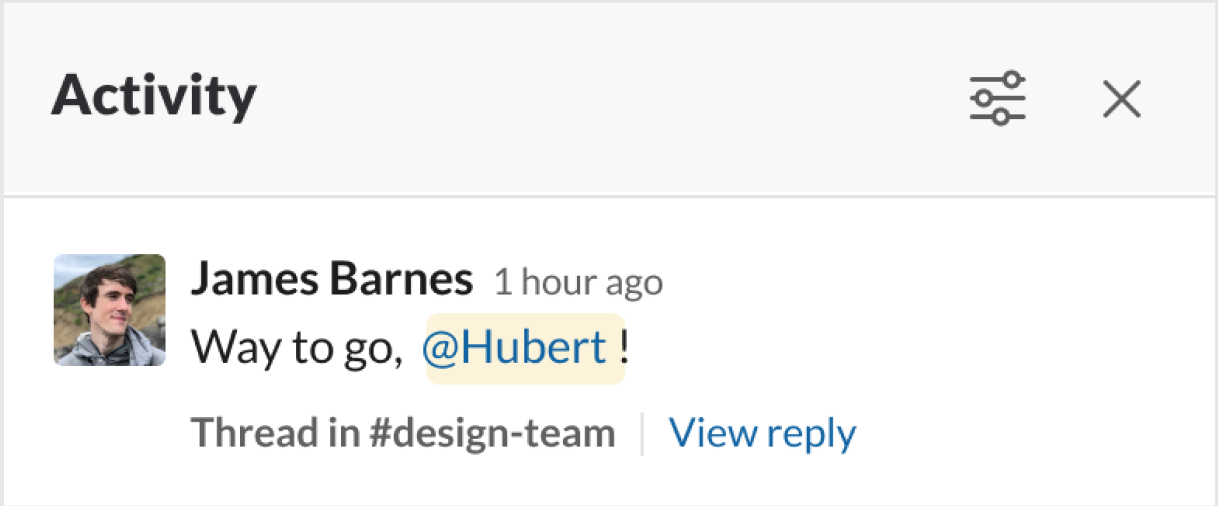Open James Barnes's profile from his name
Viewport: 1218px width, 506px height.
[x=331, y=280]
